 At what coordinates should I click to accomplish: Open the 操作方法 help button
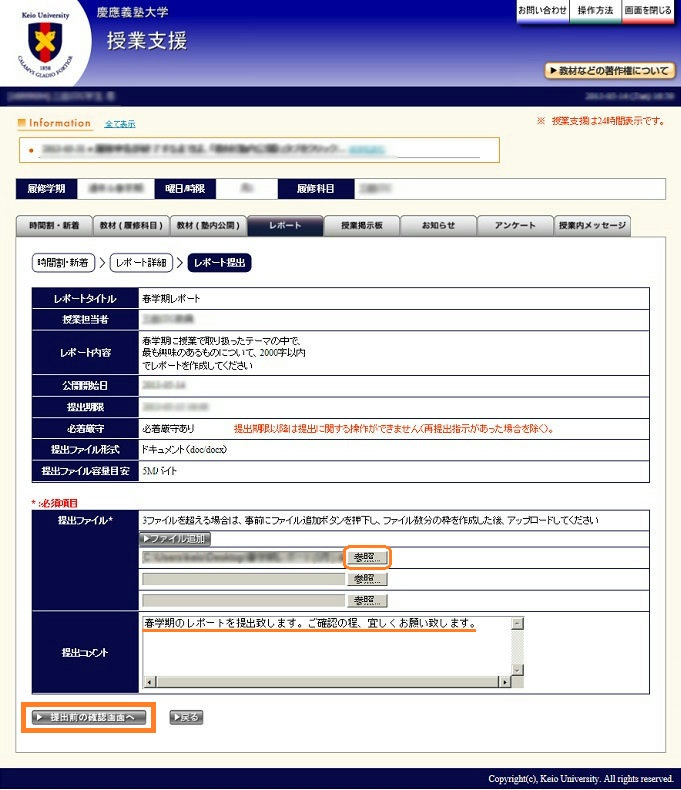(596, 10)
